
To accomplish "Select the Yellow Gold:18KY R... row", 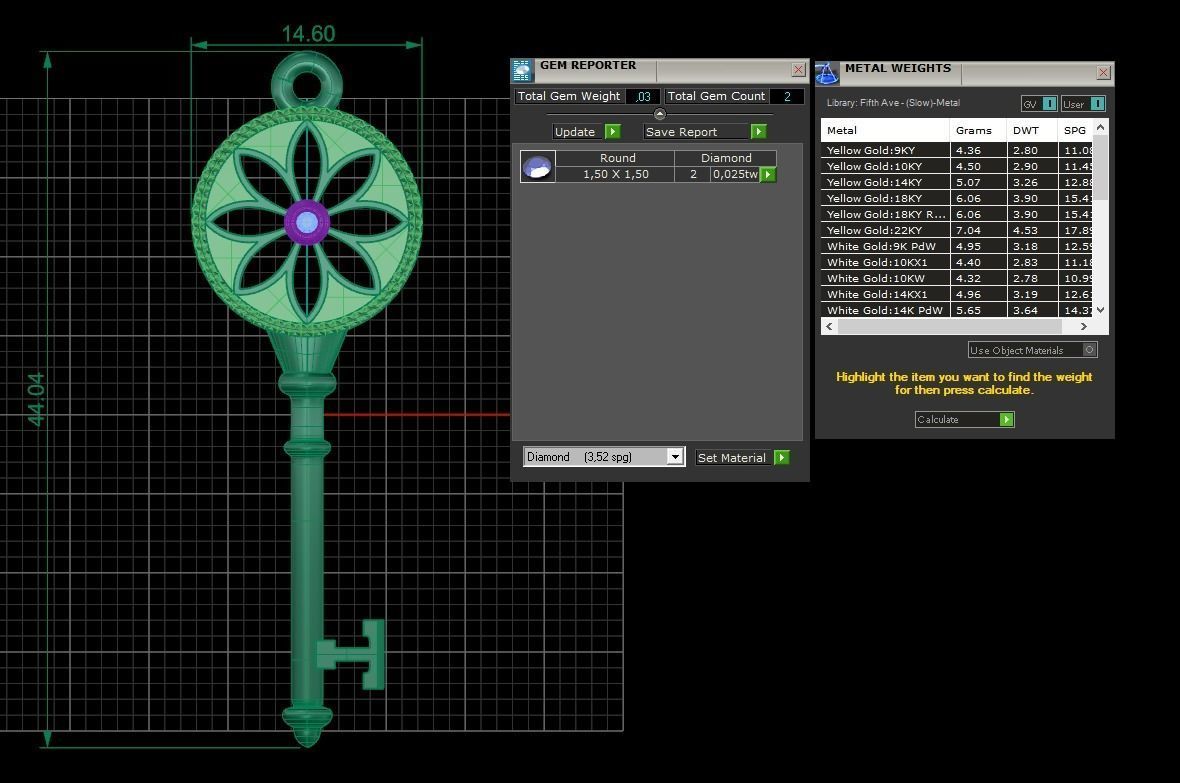I will click(x=956, y=214).
